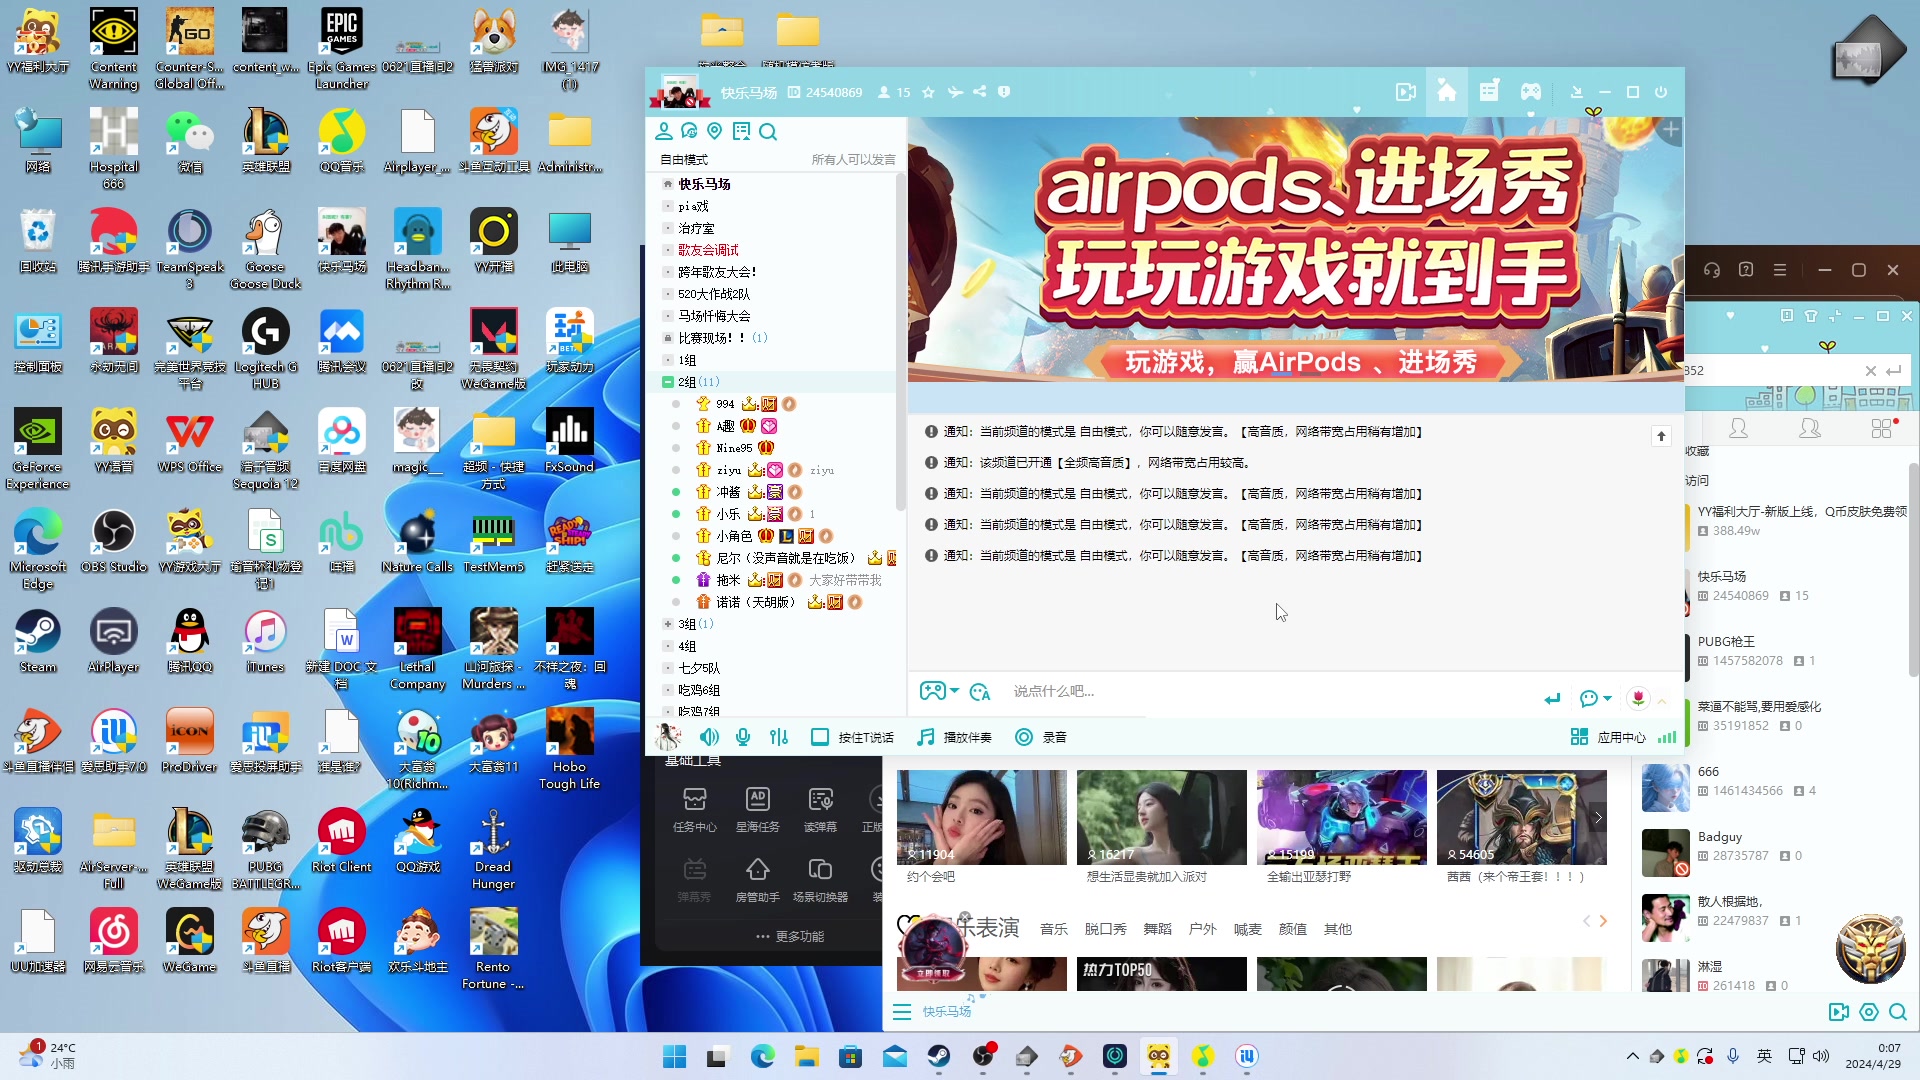Expand the 3组 channel group

point(668,624)
